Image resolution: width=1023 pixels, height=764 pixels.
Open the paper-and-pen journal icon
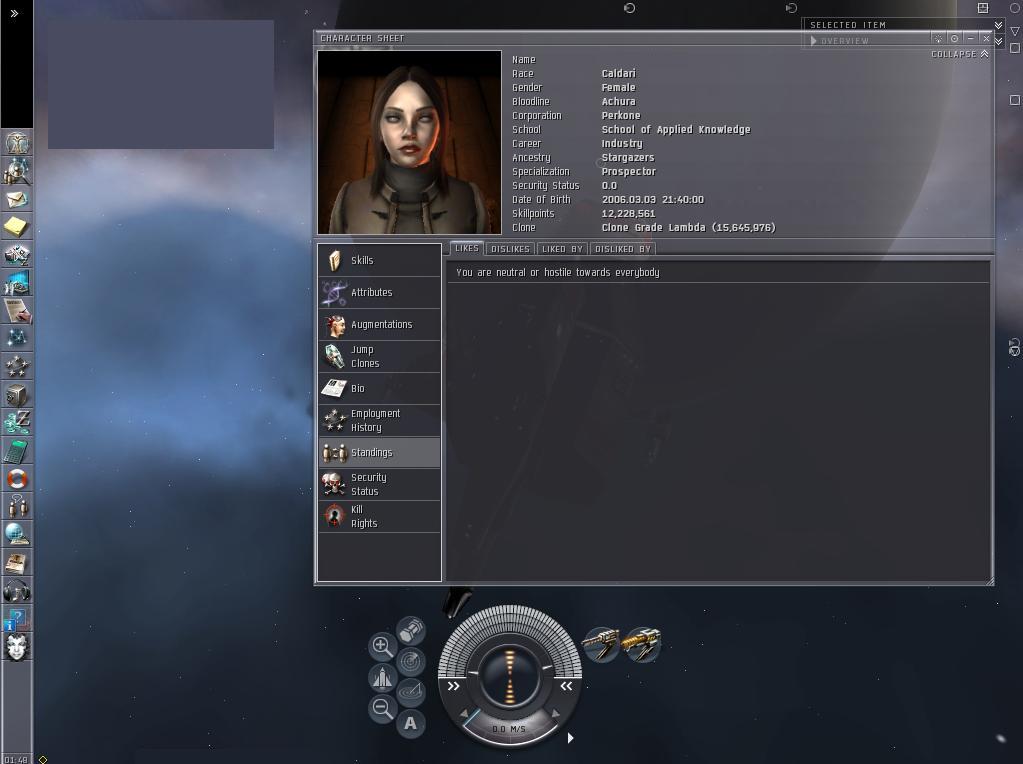[17, 311]
